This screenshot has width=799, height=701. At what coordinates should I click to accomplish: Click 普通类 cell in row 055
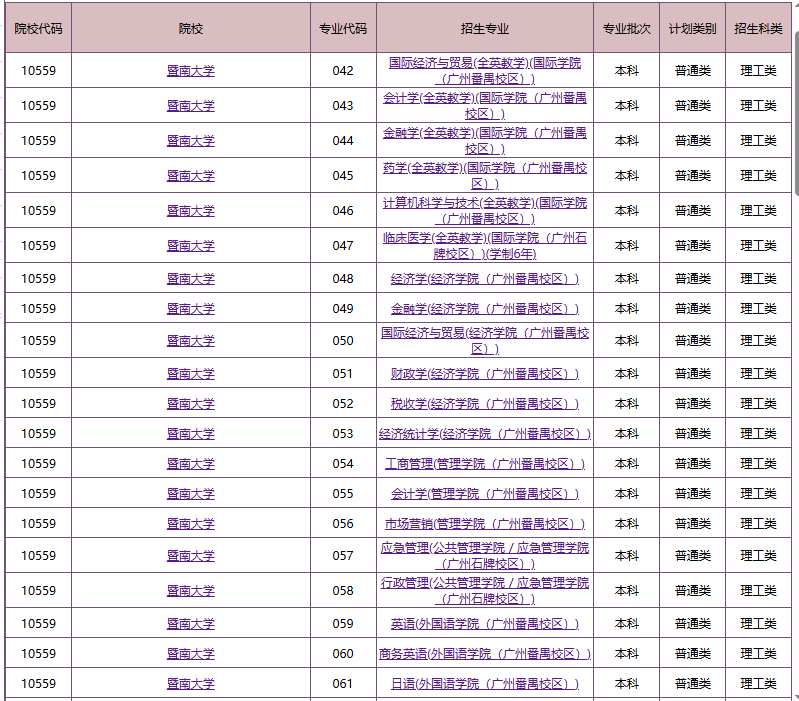click(692, 494)
